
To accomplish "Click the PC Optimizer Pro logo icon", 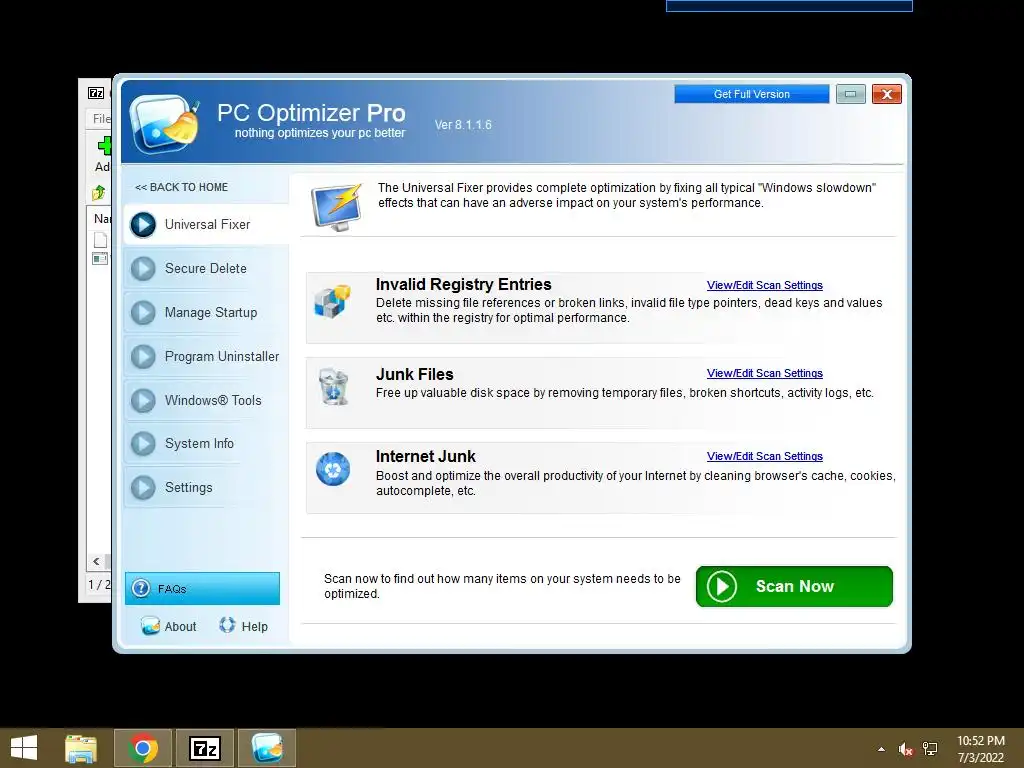I will point(165,124).
